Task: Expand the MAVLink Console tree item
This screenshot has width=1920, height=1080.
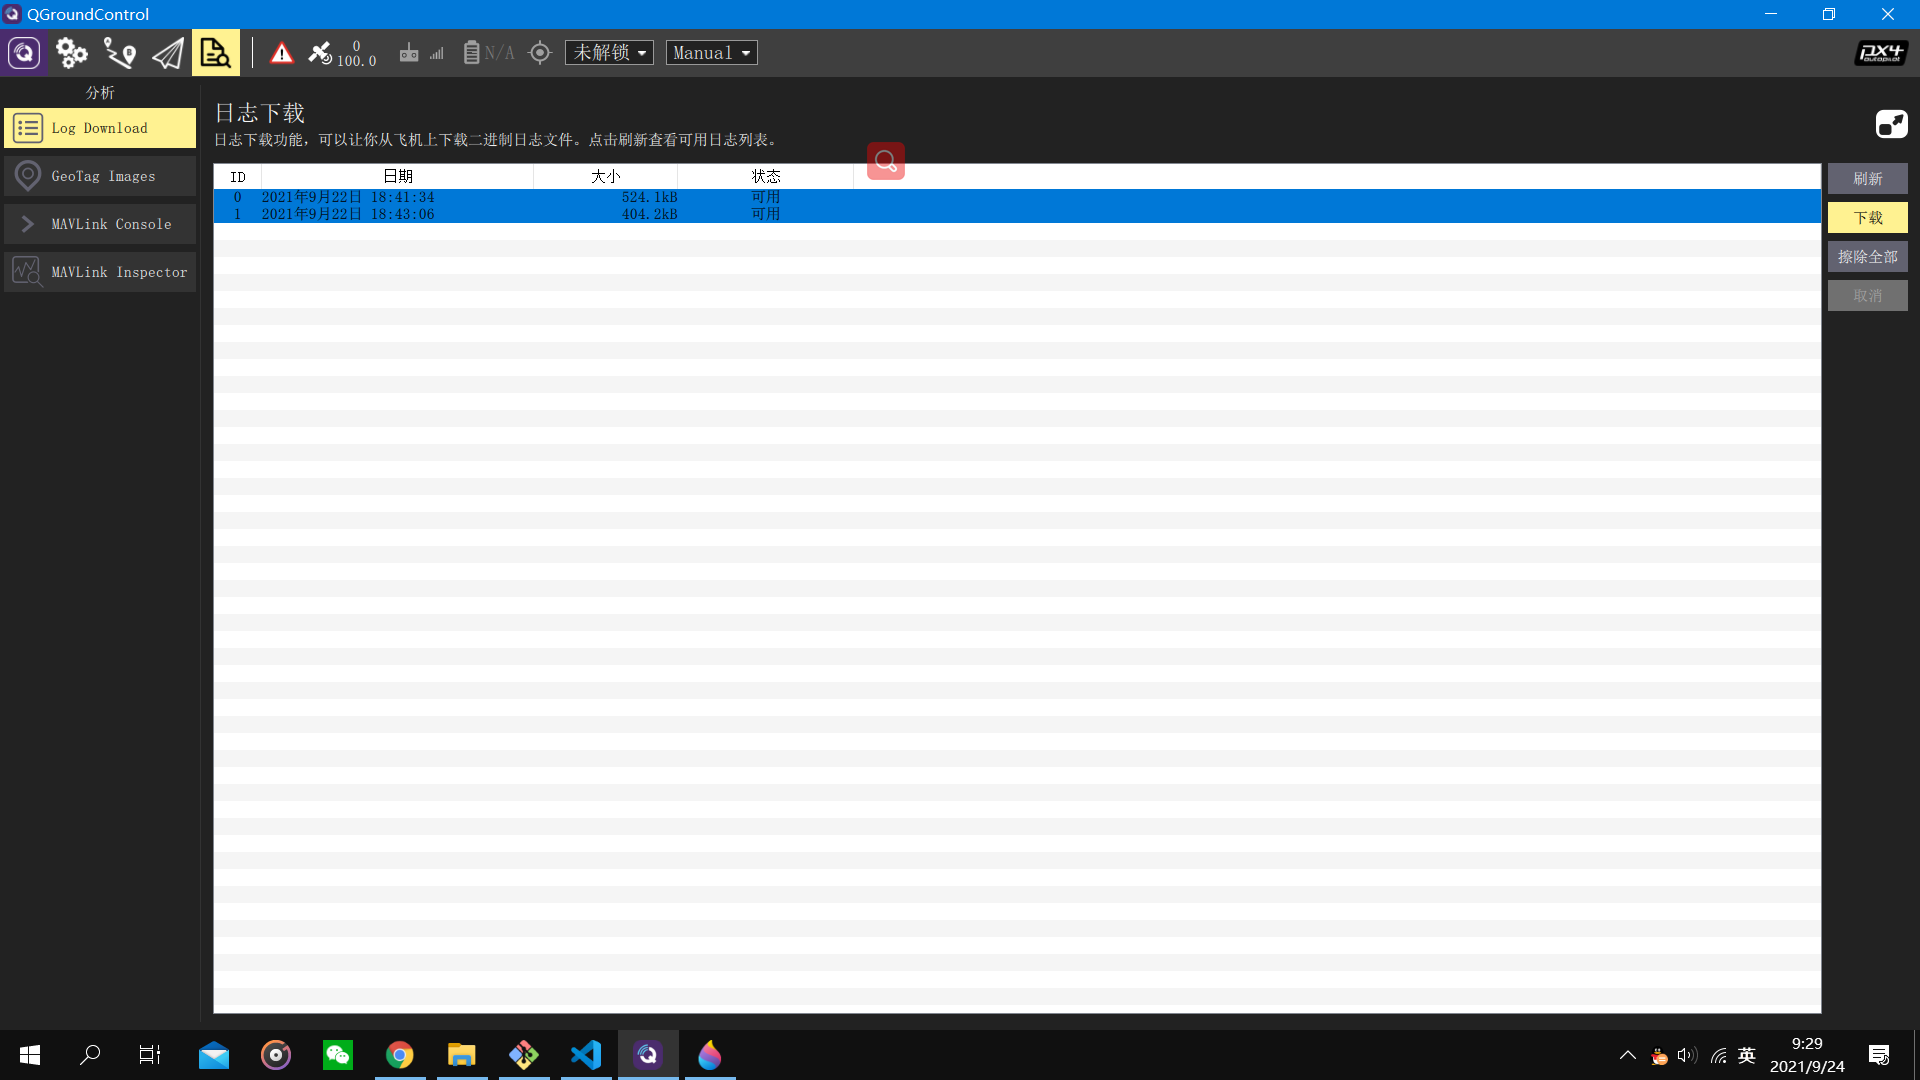Action: (26, 223)
